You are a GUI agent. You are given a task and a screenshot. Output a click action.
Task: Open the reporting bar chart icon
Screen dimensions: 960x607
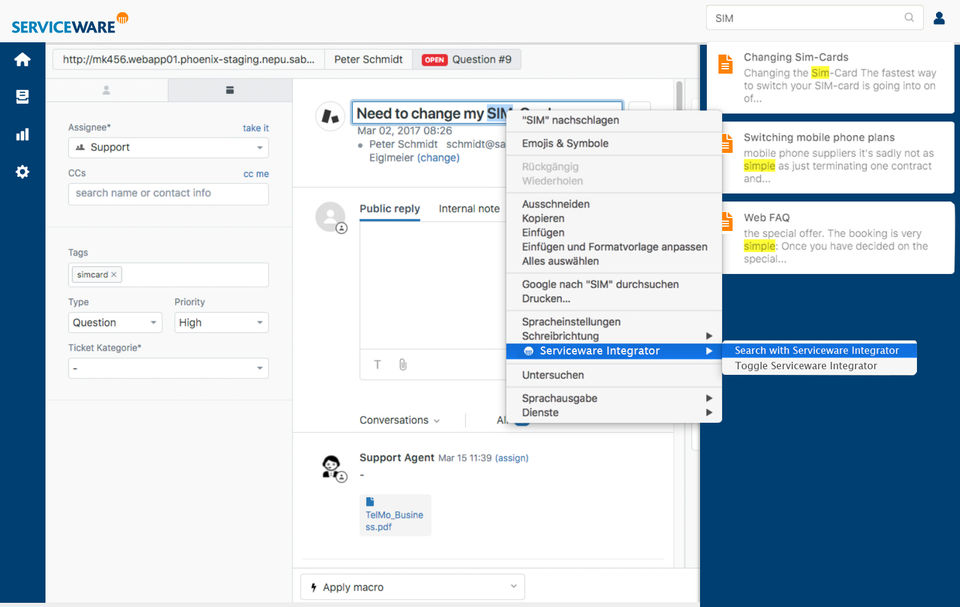coord(23,135)
